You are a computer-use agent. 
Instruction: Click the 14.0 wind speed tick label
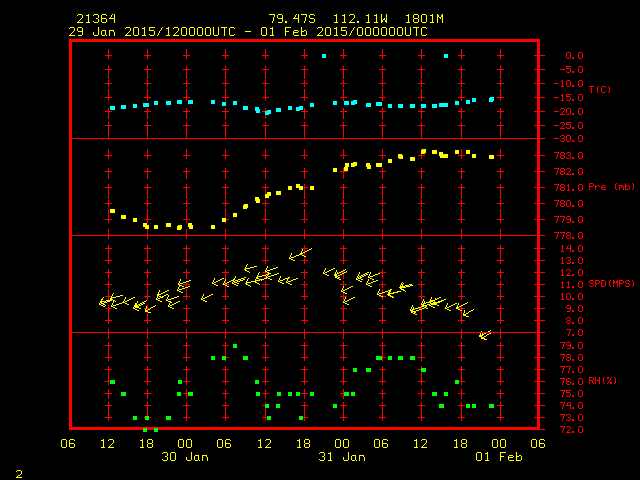(571, 249)
